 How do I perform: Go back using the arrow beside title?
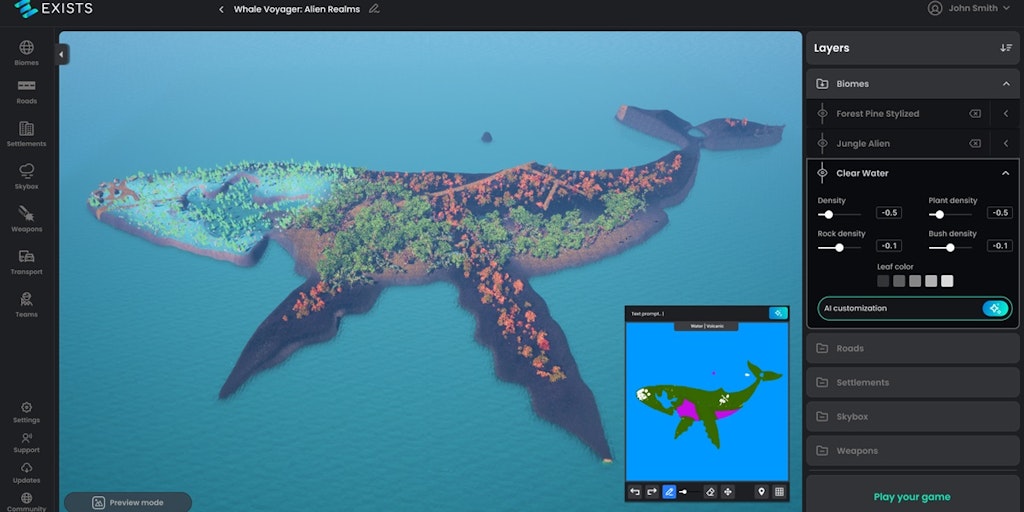click(x=221, y=9)
